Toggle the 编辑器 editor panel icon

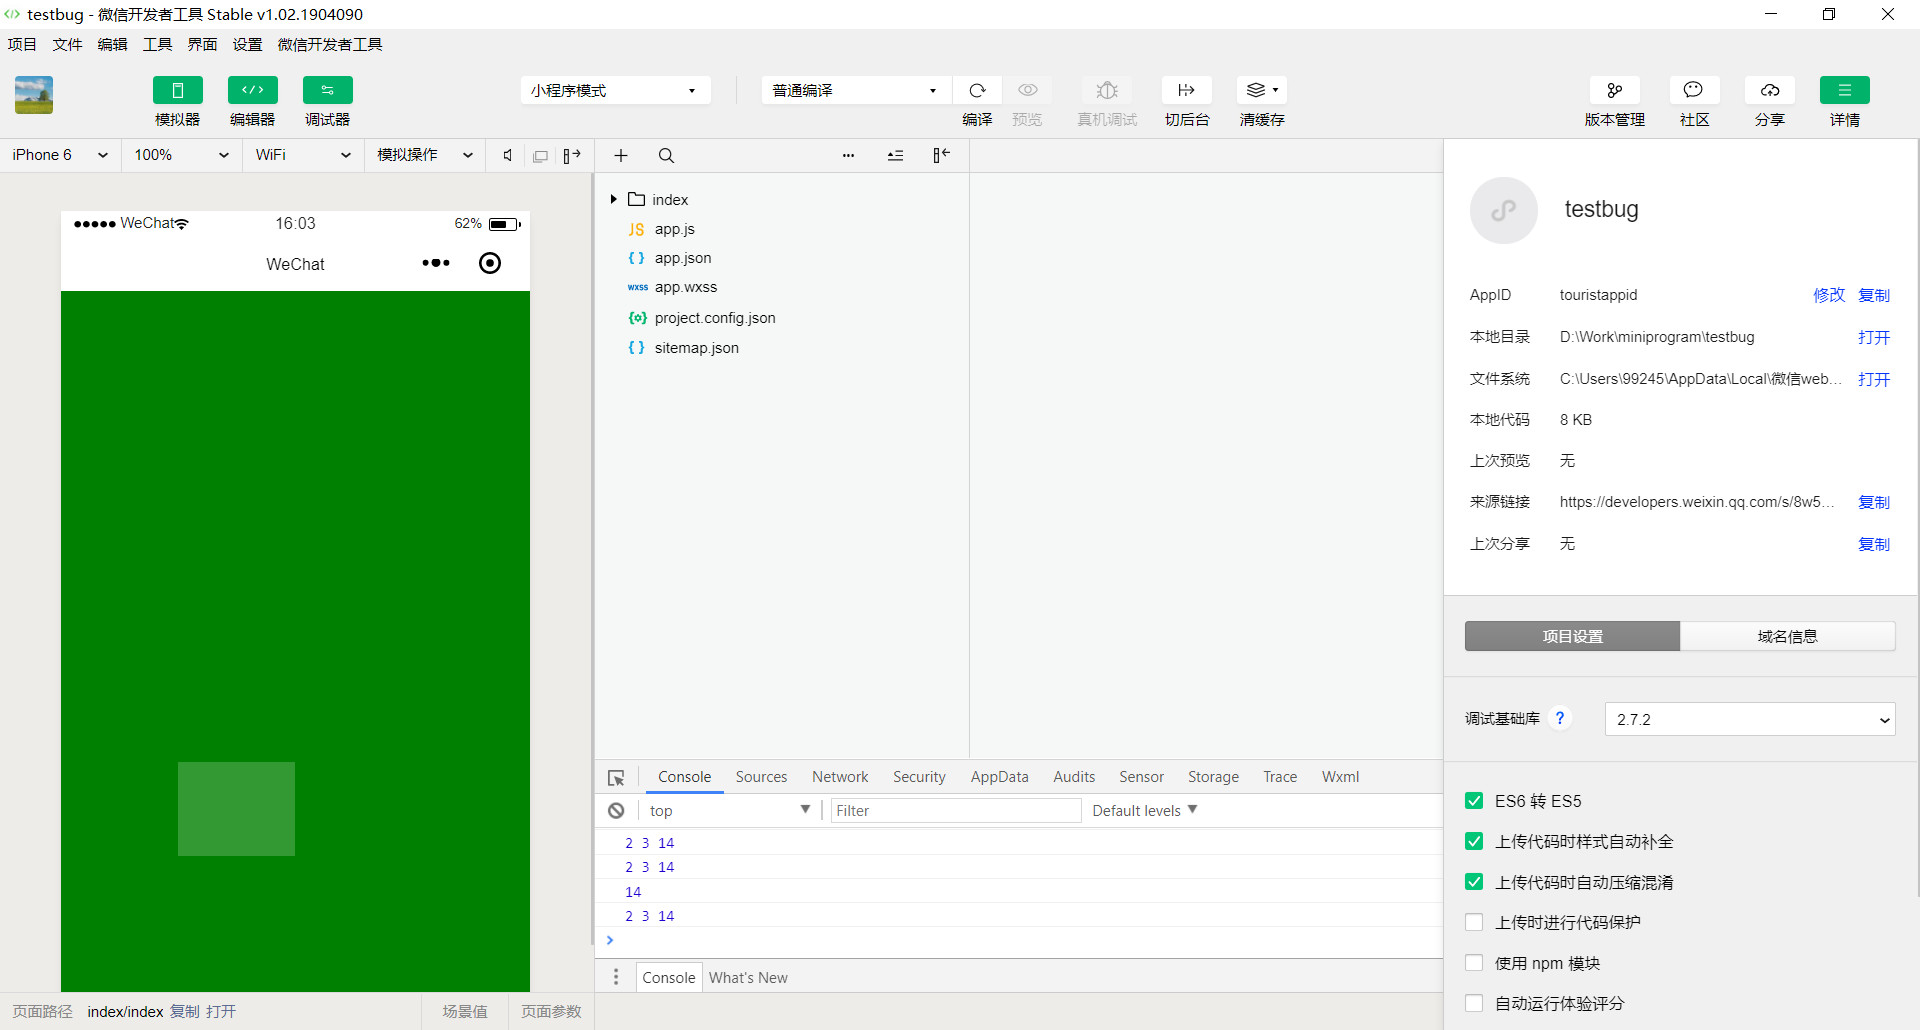(252, 91)
